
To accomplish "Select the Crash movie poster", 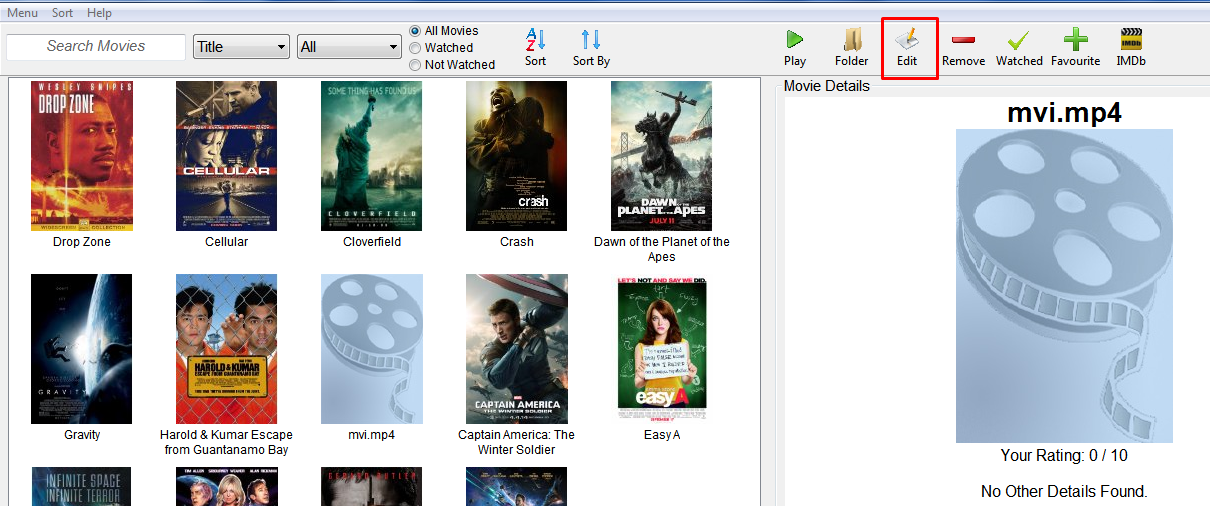I will [x=516, y=156].
